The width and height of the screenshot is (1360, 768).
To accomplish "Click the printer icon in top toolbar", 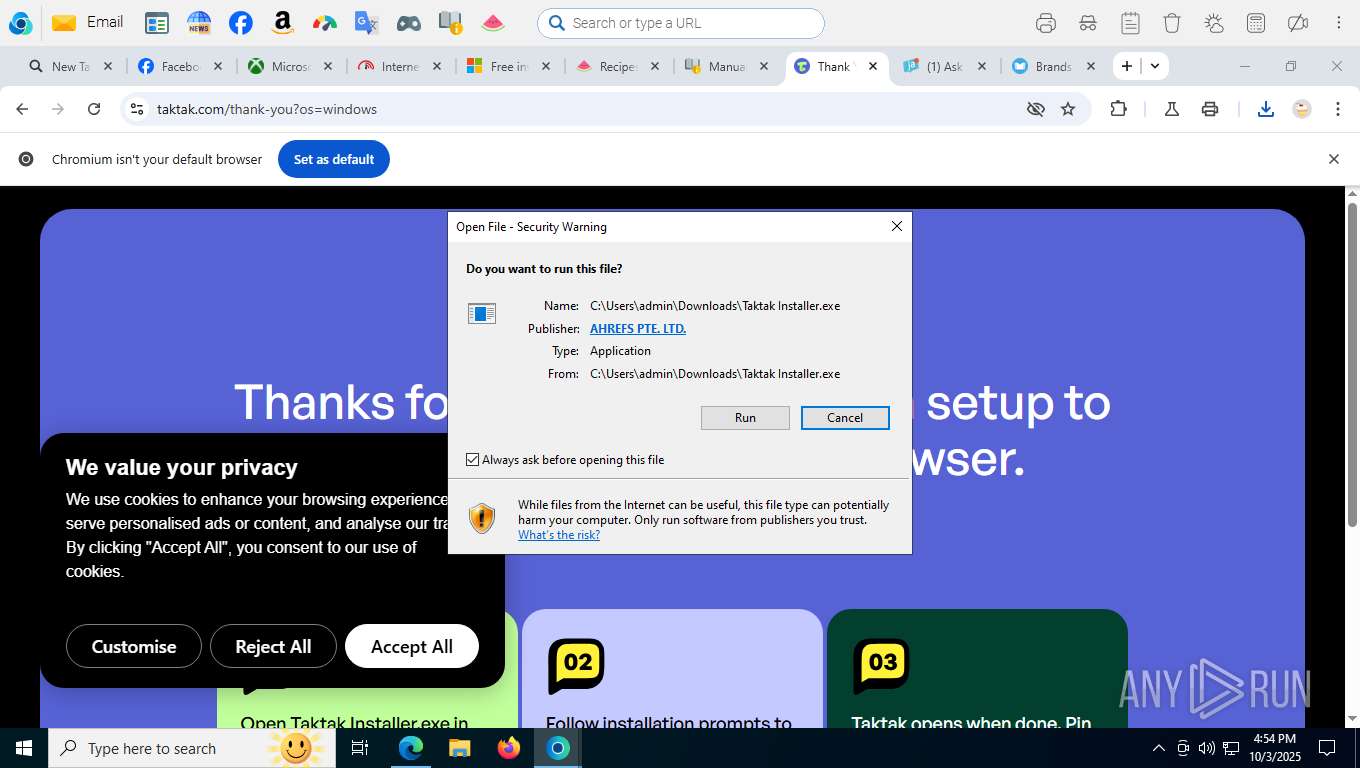I will point(1046,23).
